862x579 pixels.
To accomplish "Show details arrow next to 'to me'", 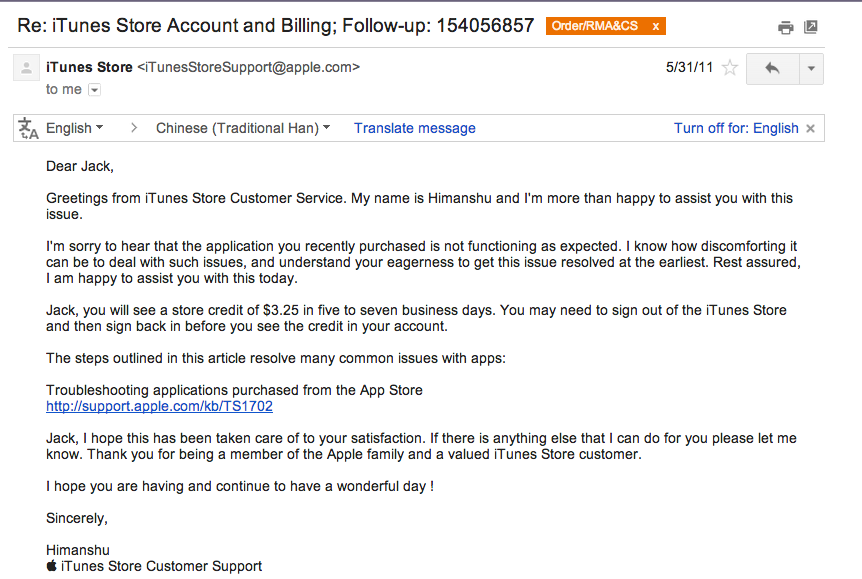I will [x=95, y=90].
